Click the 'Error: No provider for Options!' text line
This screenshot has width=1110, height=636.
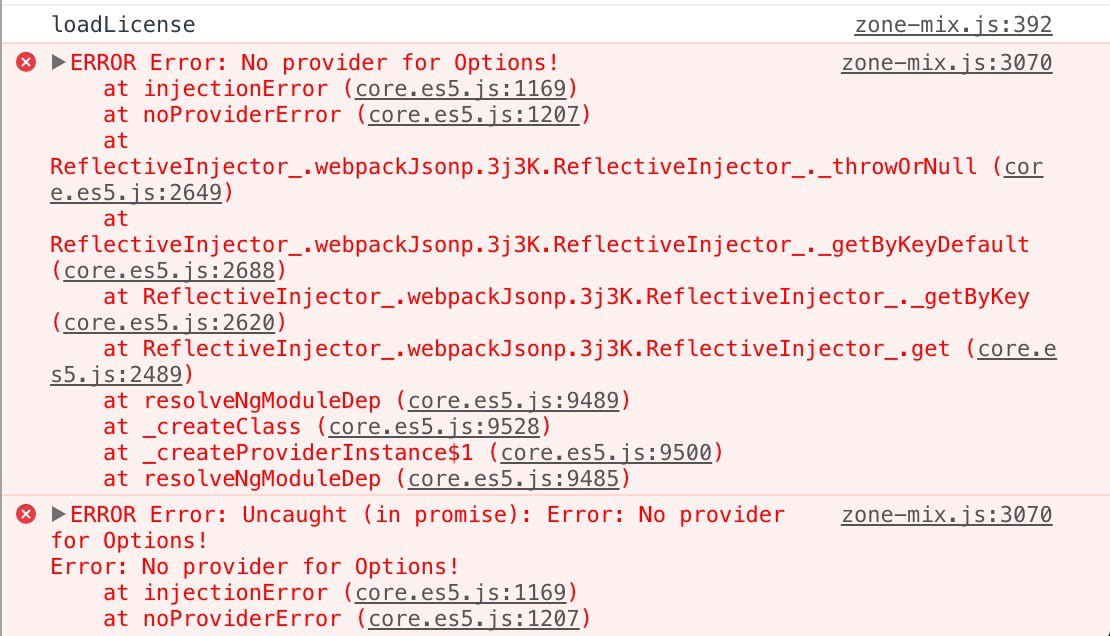255,567
